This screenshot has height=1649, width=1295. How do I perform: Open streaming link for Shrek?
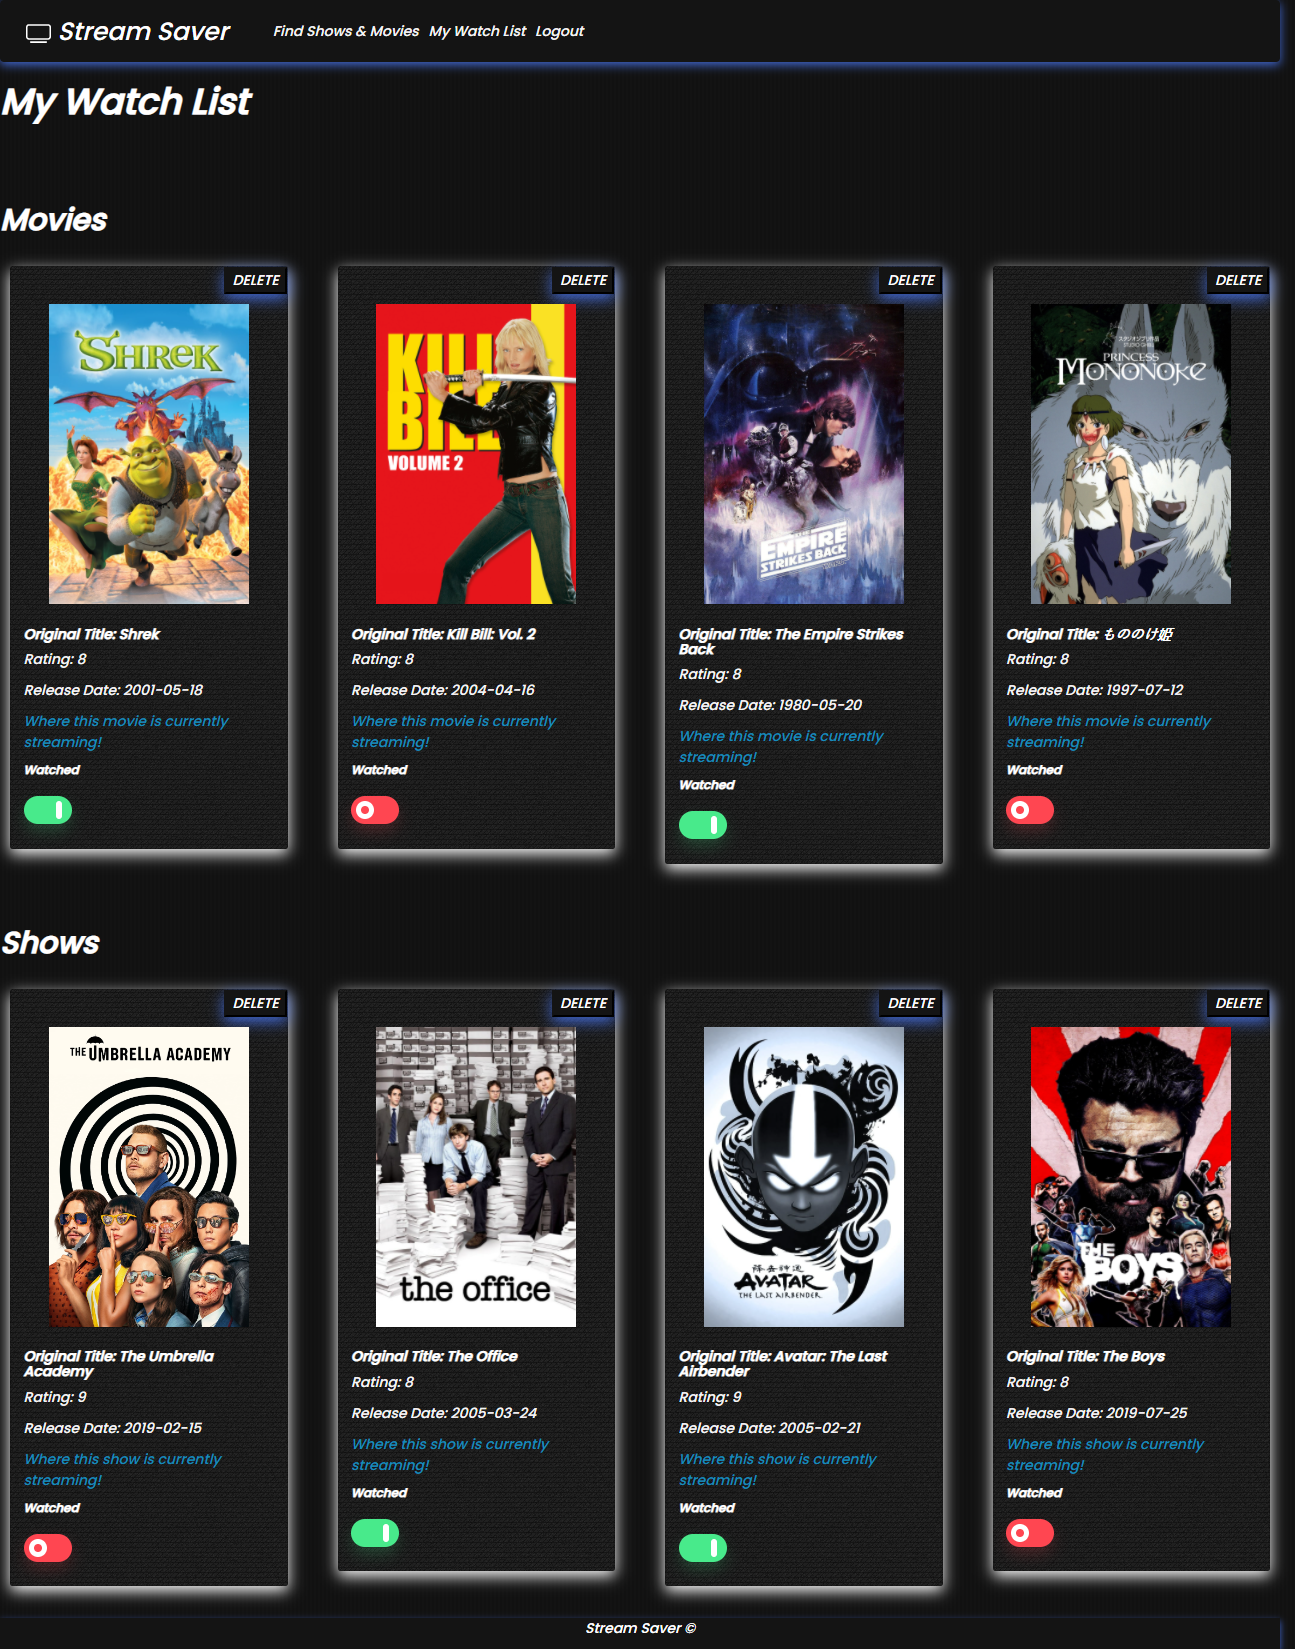126,731
